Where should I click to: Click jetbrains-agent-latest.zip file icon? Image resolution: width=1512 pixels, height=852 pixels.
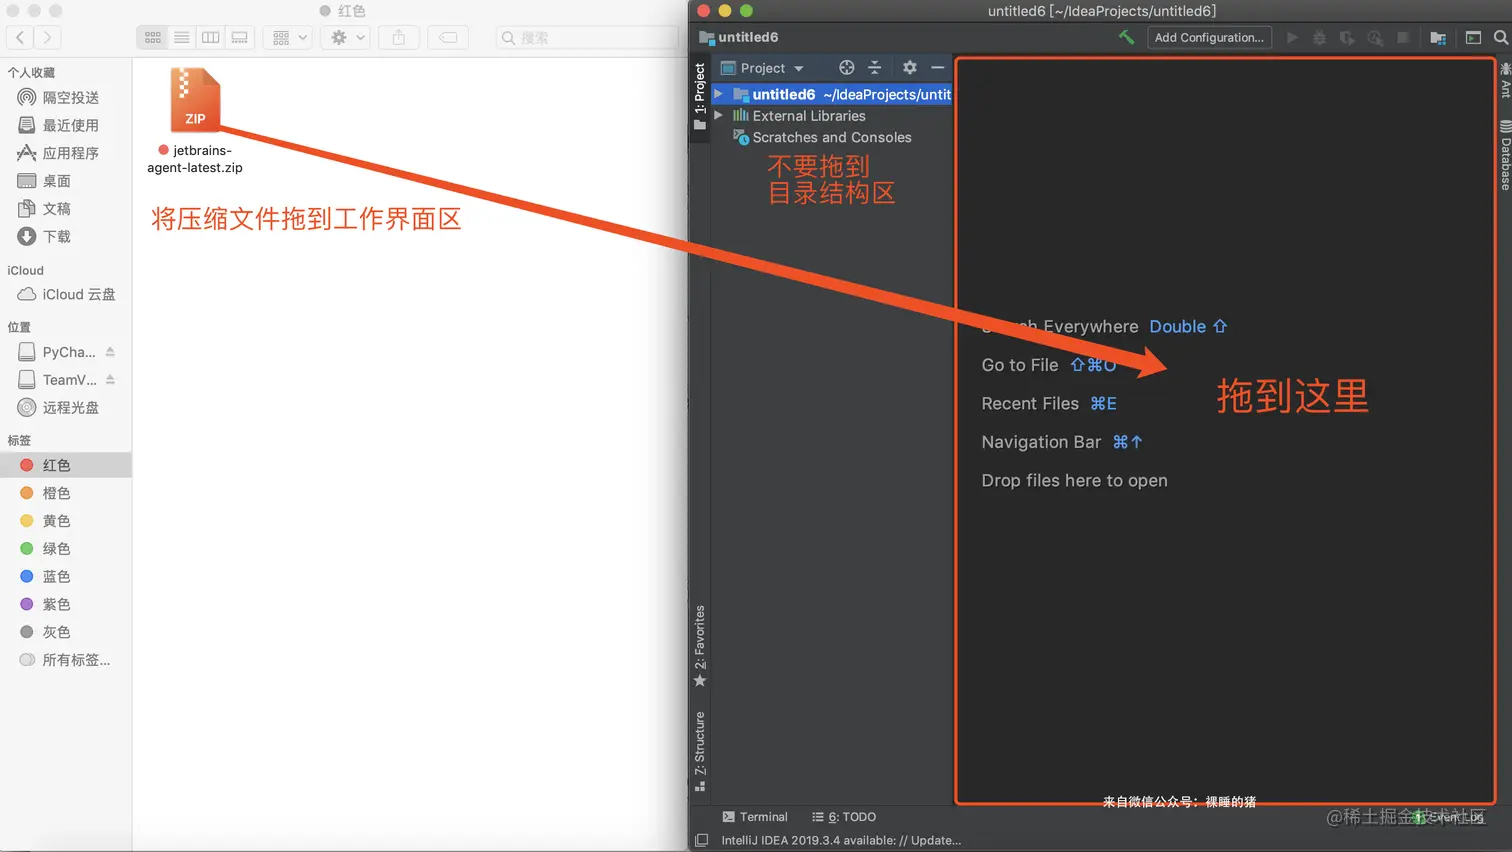(x=195, y=99)
